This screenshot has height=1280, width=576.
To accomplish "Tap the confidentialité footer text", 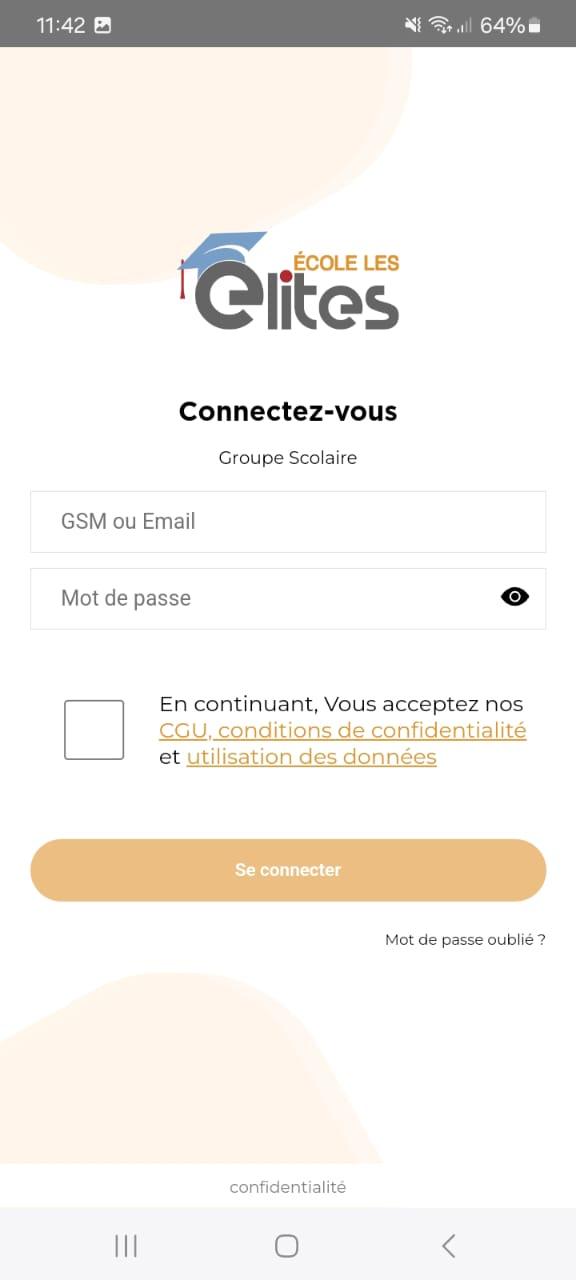I will [x=288, y=1187].
